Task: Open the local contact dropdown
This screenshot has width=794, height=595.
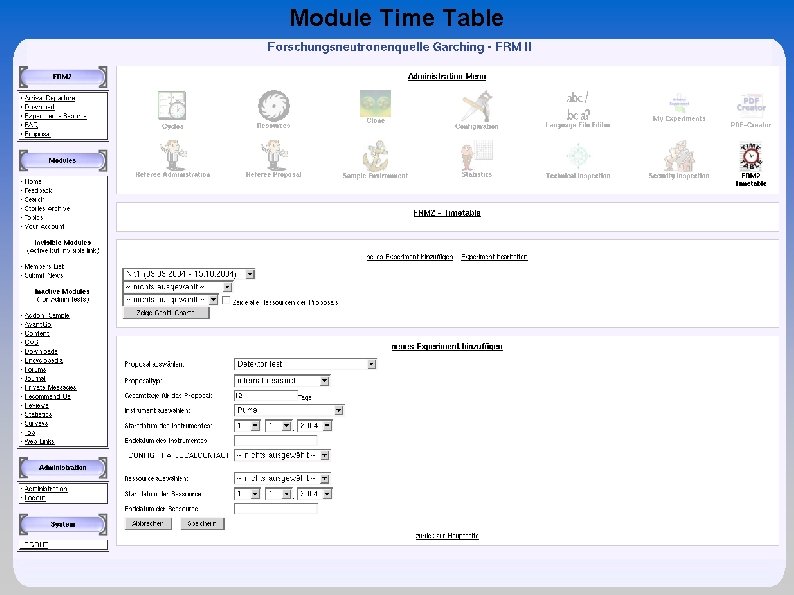Action: [282, 455]
